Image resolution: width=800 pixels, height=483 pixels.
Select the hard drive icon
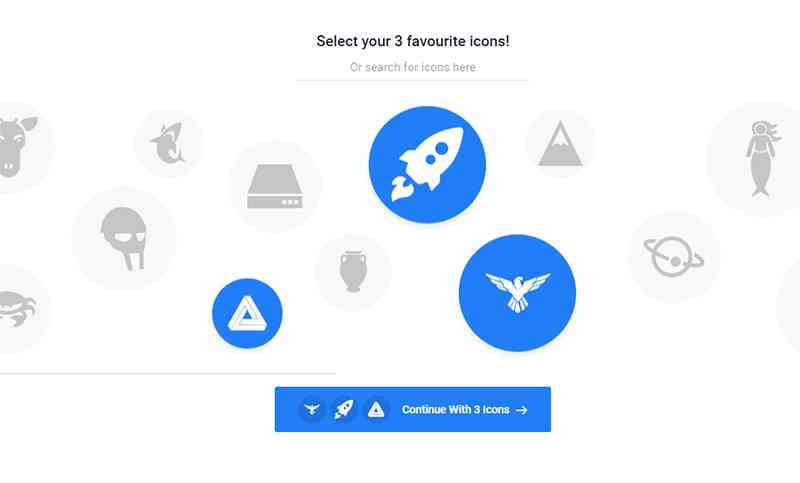coord(275,186)
